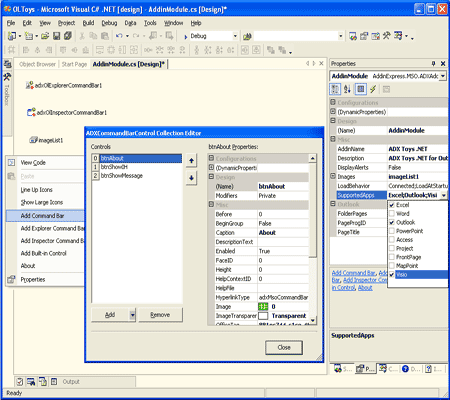The image size is (450, 400).
Task: Click the New Project toolbar icon
Action: [x=12, y=36]
